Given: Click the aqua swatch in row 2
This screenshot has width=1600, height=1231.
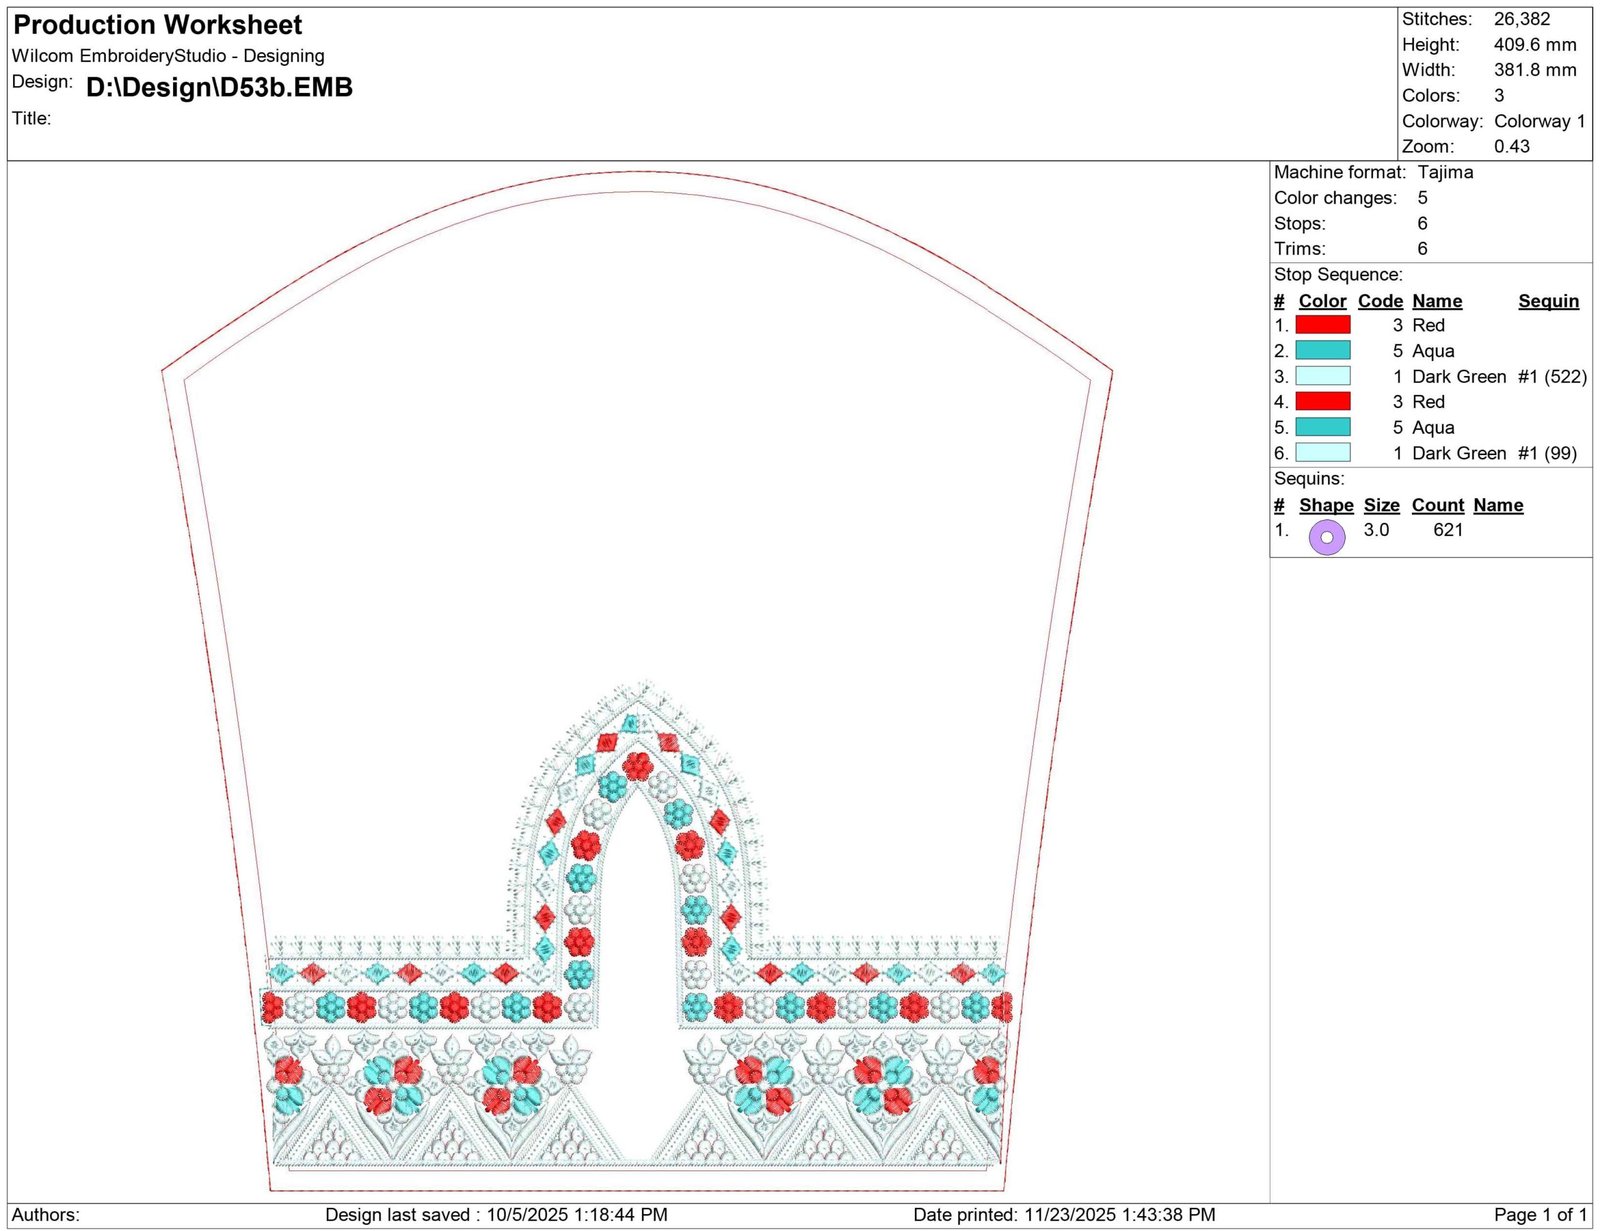Looking at the screenshot, I should coord(1322,350).
